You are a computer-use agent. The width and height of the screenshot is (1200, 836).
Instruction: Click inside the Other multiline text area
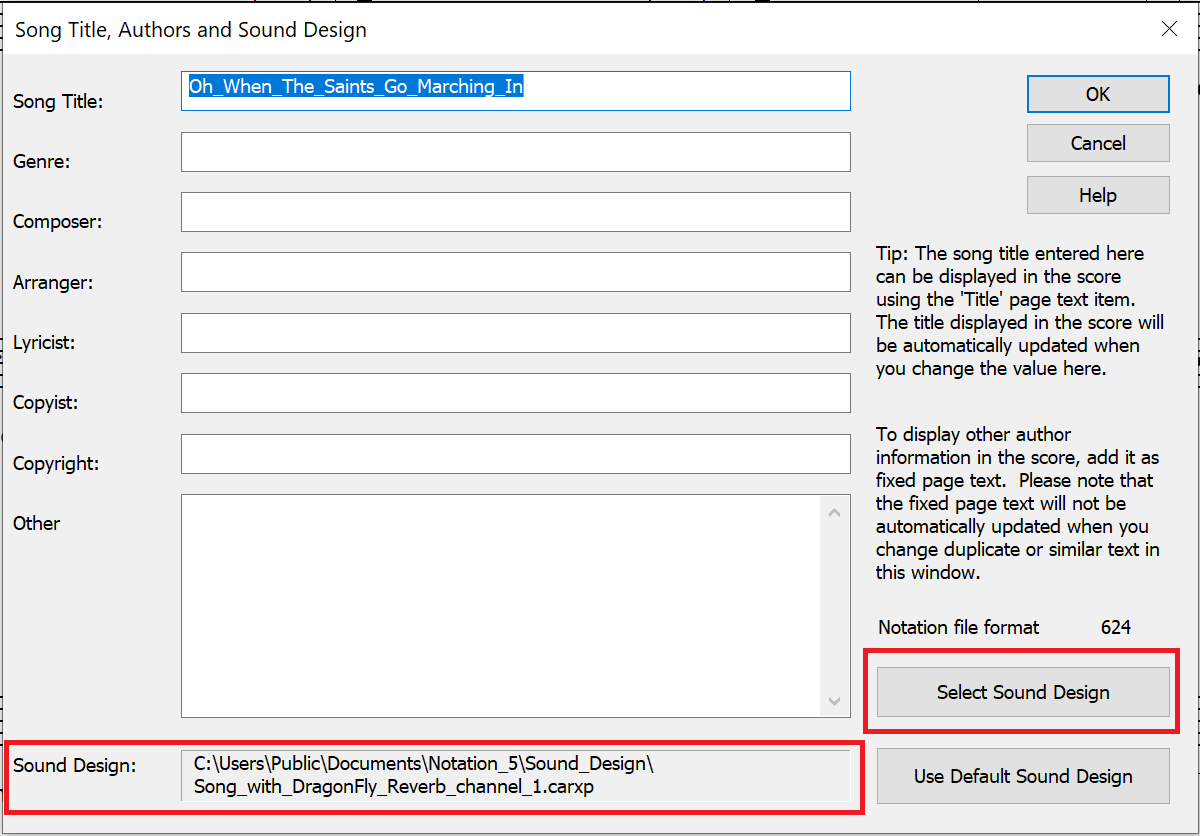click(500, 605)
